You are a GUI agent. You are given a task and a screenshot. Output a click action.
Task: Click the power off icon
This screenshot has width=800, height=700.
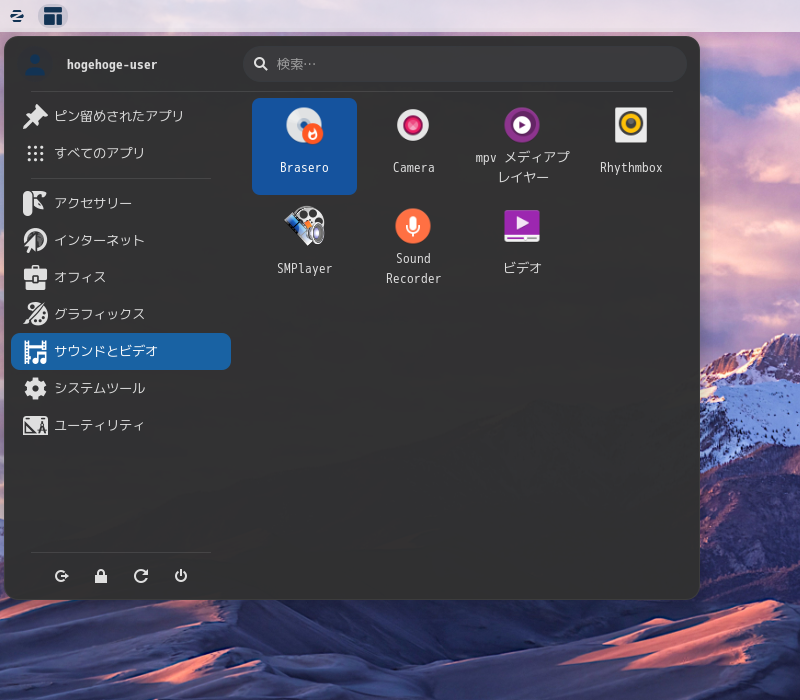click(x=181, y=576)
